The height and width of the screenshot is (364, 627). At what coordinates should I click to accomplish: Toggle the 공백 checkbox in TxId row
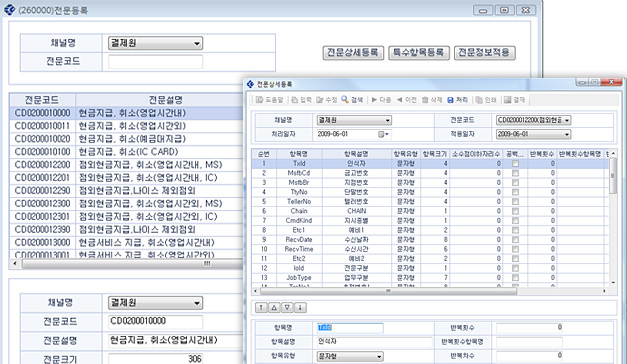[x=515, y=164]
